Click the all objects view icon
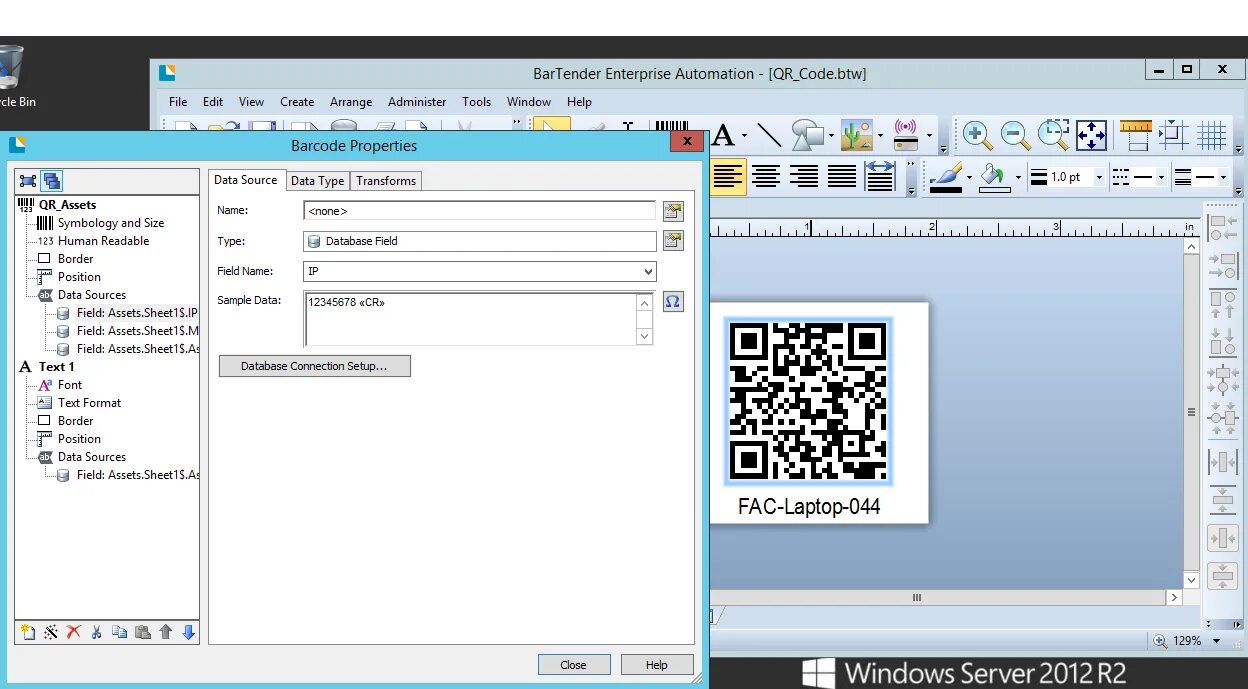Image resolution: width=1248 pixels, height=689 pixels. [52, 181]
